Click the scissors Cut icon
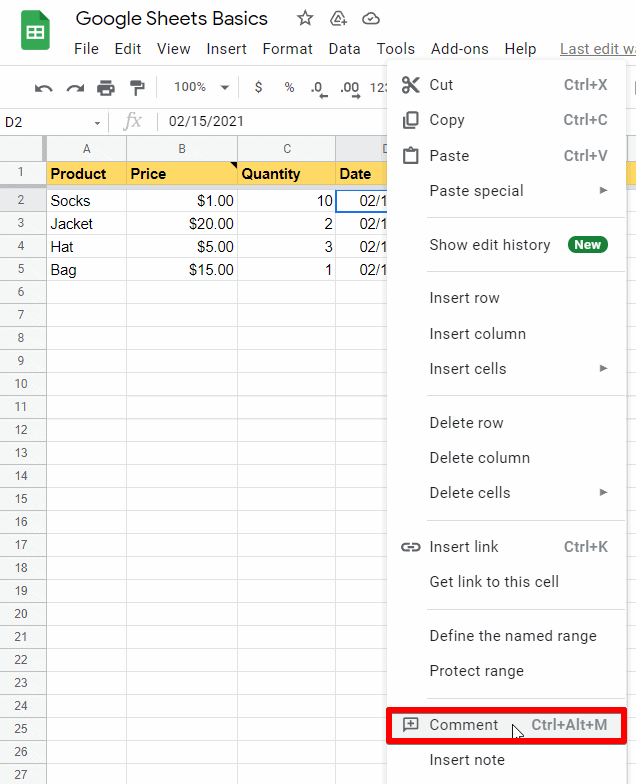This screenshot has width=636, height=784. 410,84
